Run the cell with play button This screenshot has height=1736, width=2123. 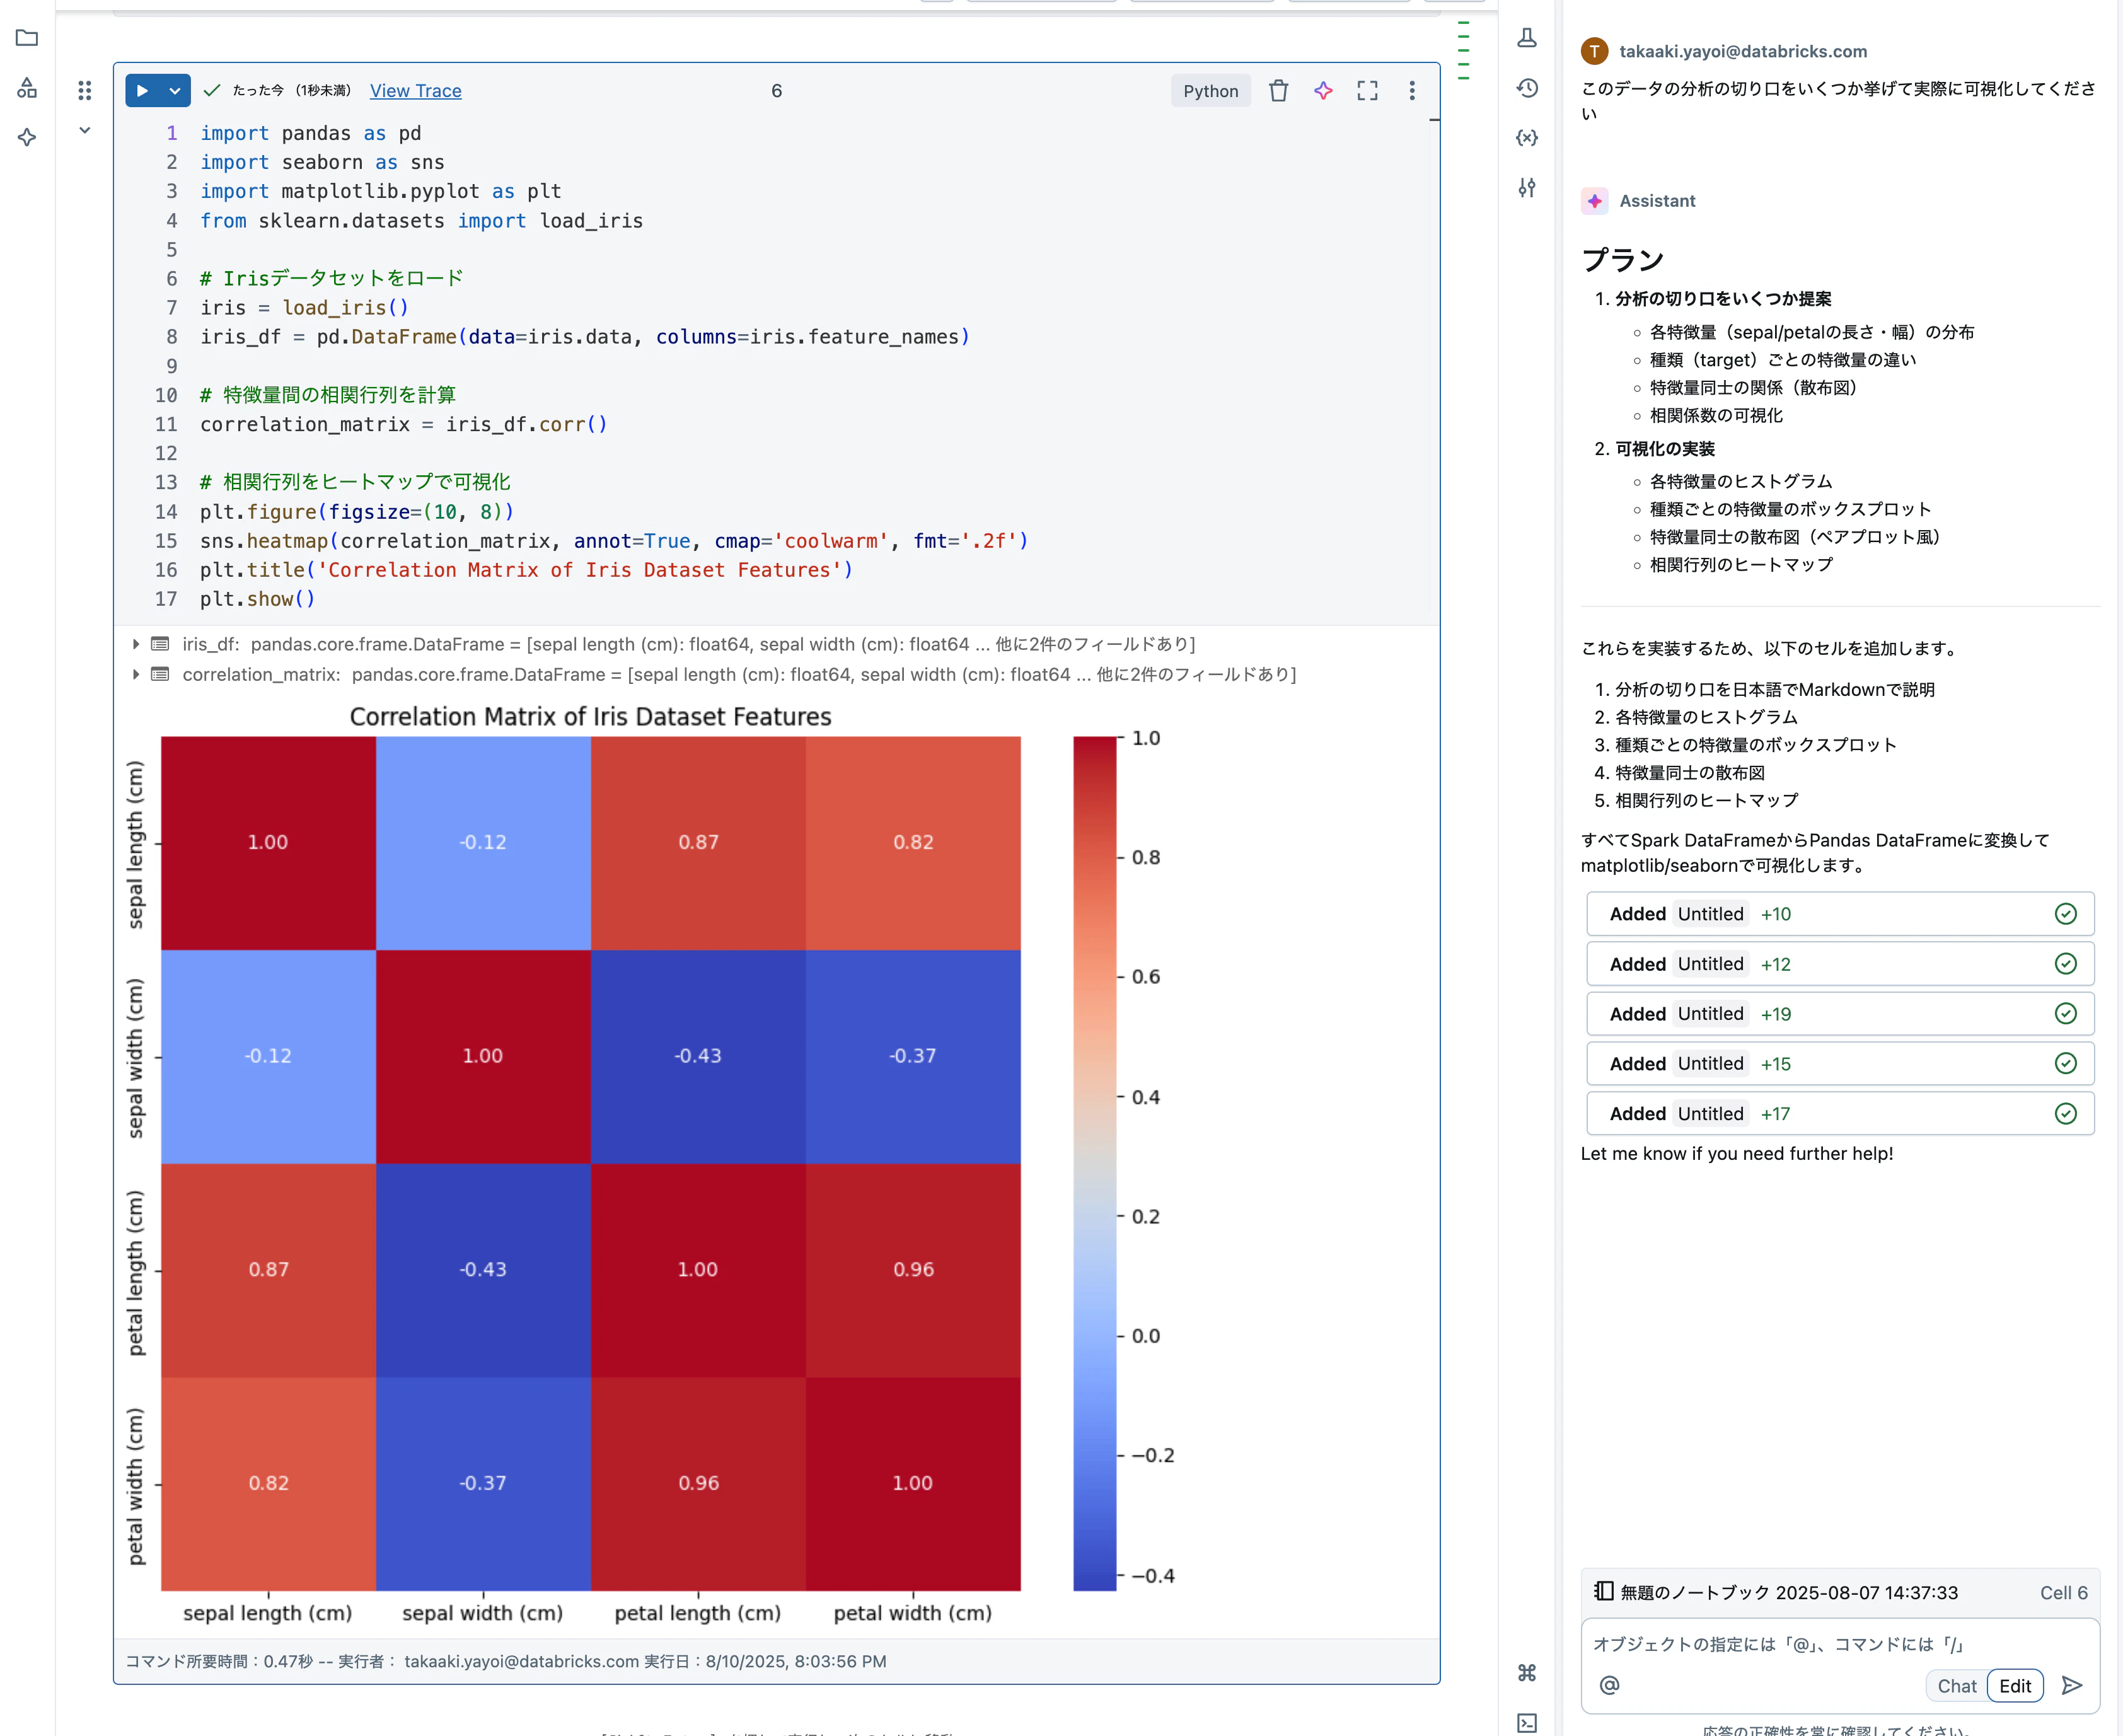coord(142,91)
